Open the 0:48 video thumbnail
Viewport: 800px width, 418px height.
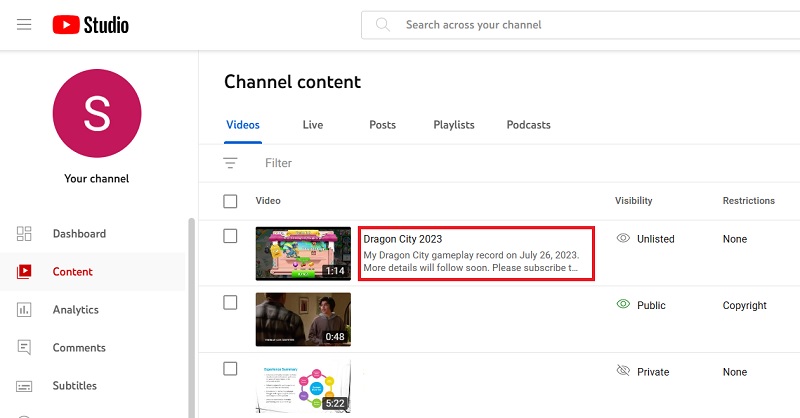(303, 319)
